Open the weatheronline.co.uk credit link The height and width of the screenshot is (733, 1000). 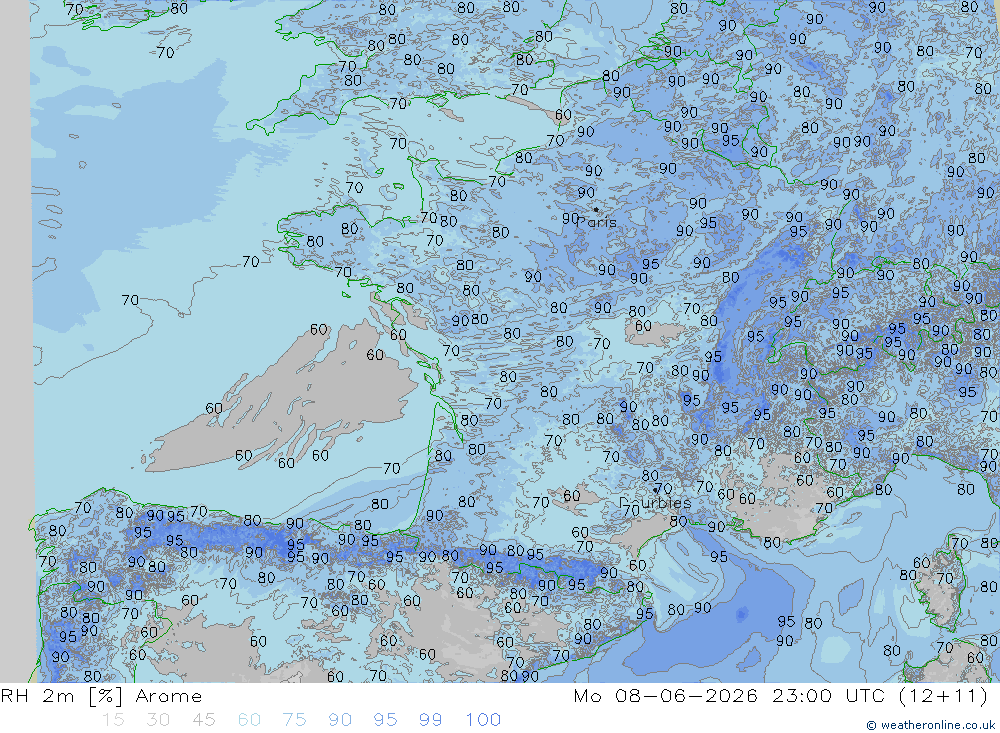pos(931,725)
